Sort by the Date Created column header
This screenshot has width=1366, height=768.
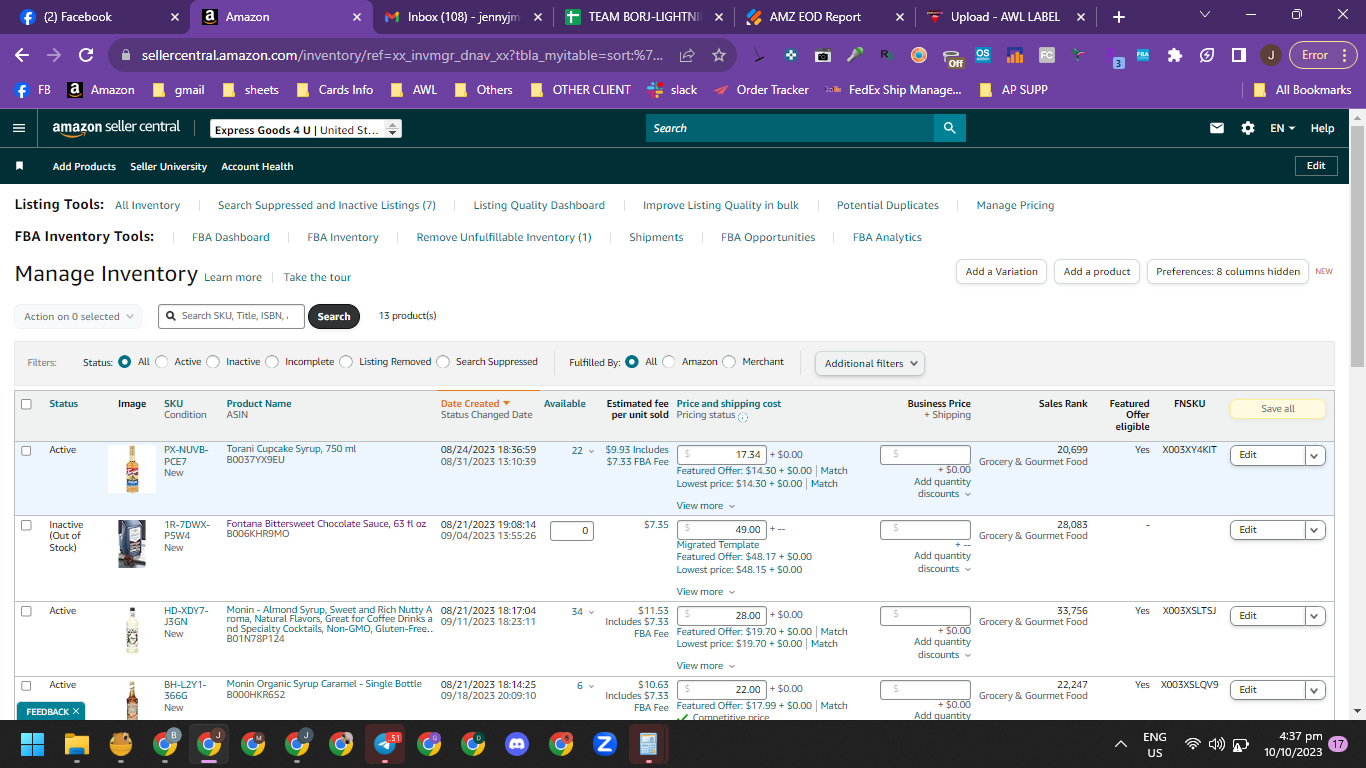coord(476,404)
